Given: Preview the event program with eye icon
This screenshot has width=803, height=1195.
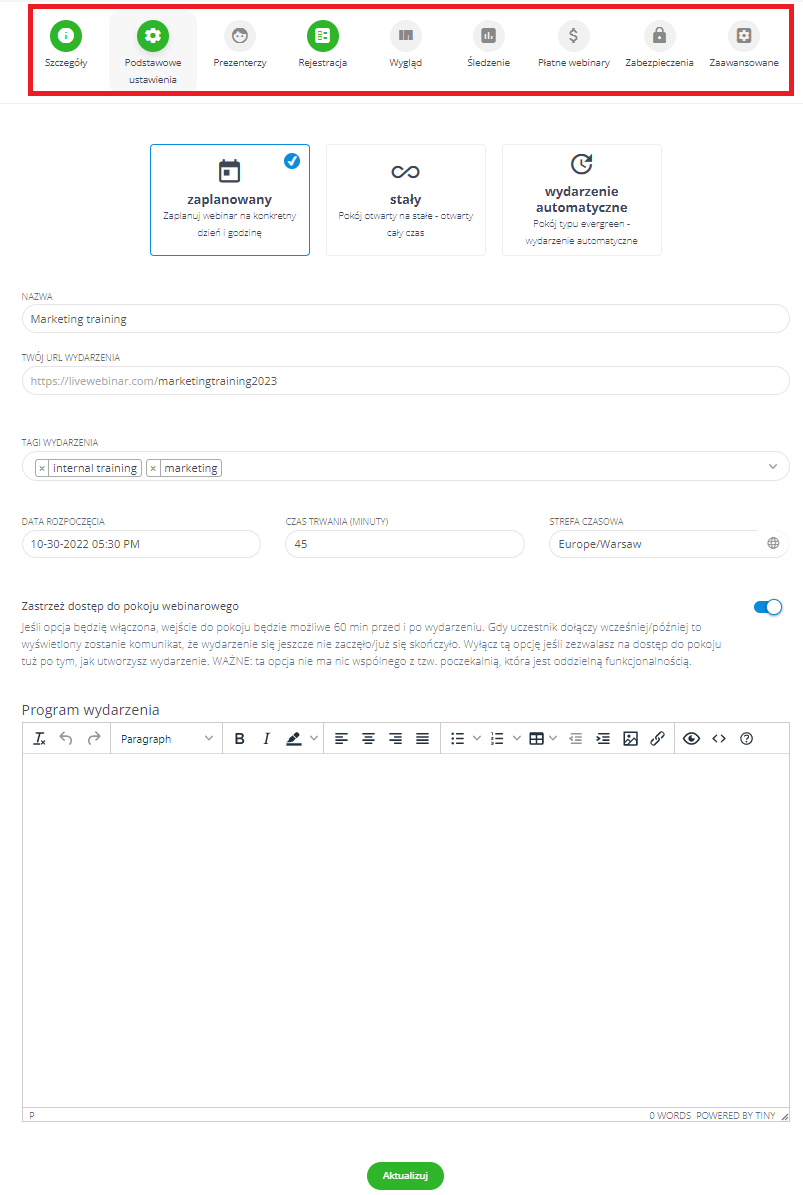Looking at the screenshot, I should (691, 739).
